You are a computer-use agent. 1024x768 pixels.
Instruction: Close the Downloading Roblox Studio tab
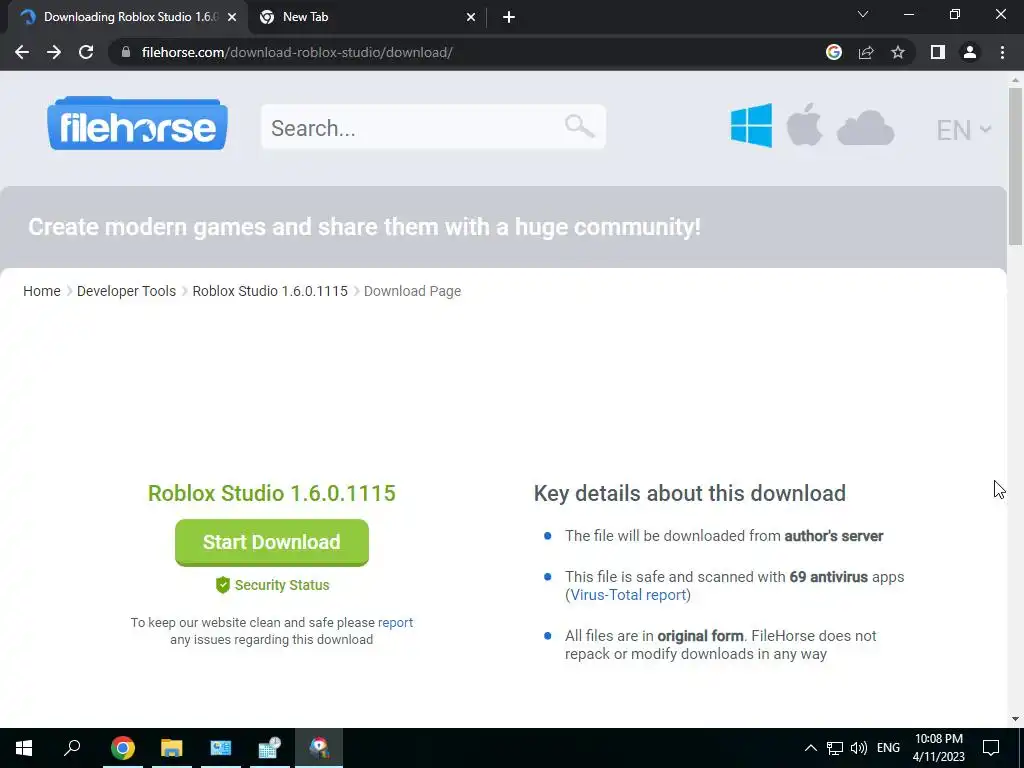232,18
